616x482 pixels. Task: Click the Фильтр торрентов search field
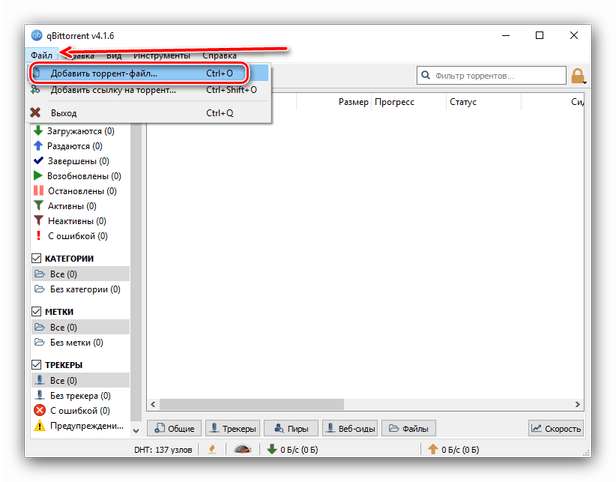pyautogui.click(x=490, y=76)
